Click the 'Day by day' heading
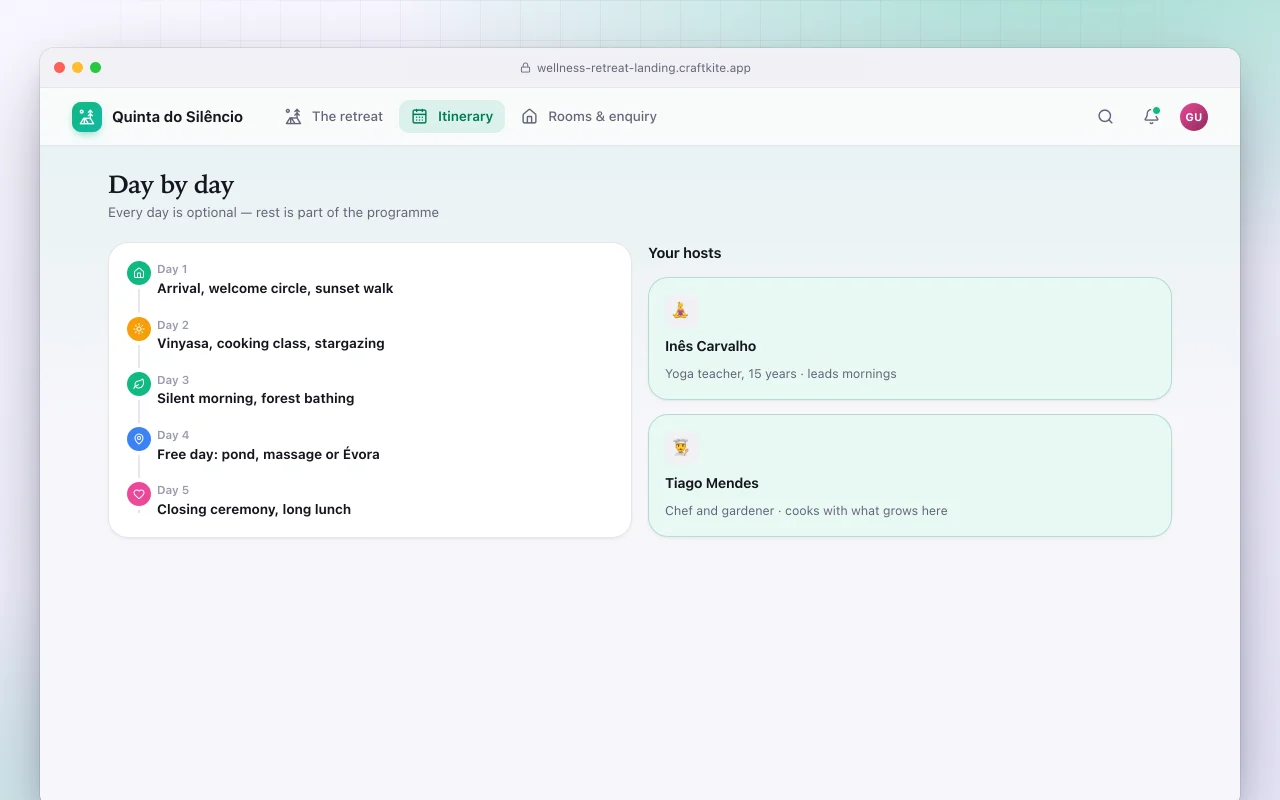 [x=171, y=185]
